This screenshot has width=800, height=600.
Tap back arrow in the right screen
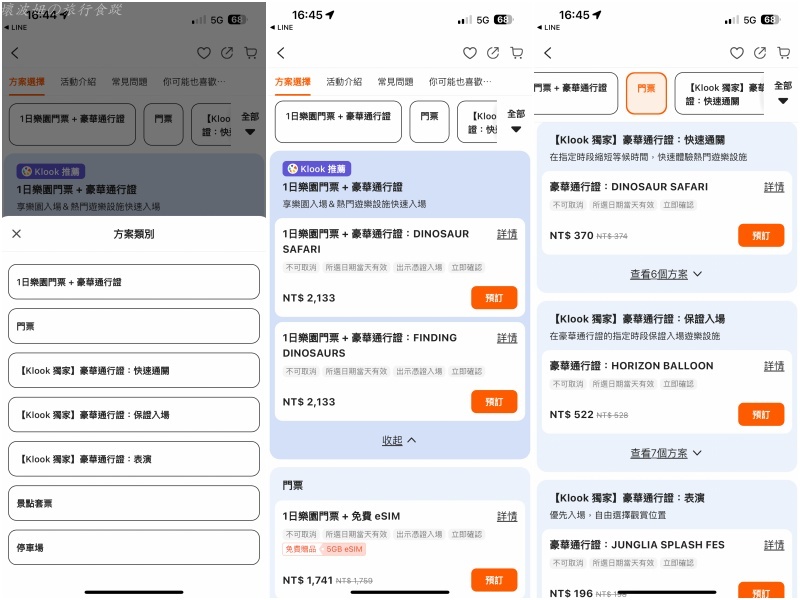click(547, 53)
